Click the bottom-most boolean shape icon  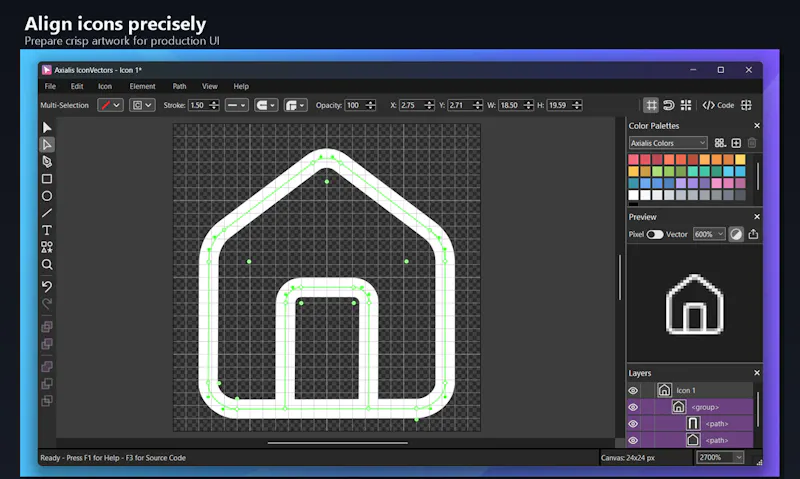pyautogui.click(x=47, y=401)
